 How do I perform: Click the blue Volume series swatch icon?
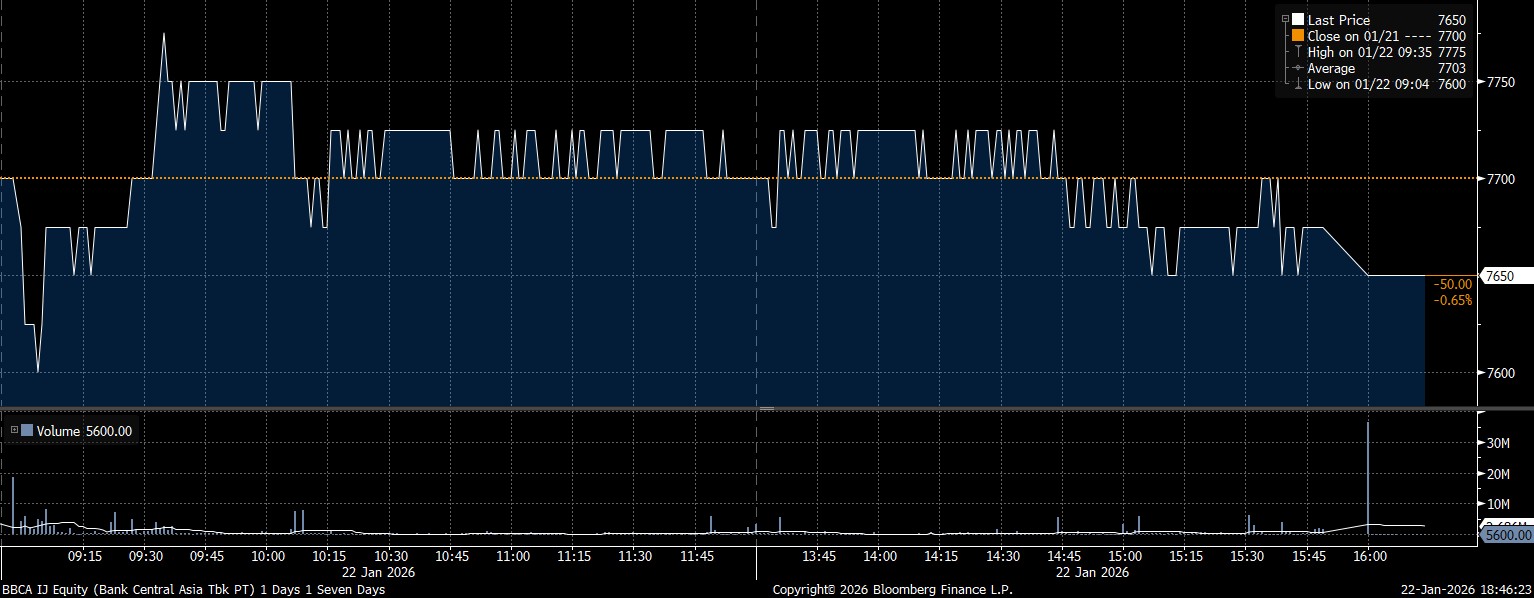[27, 431]
